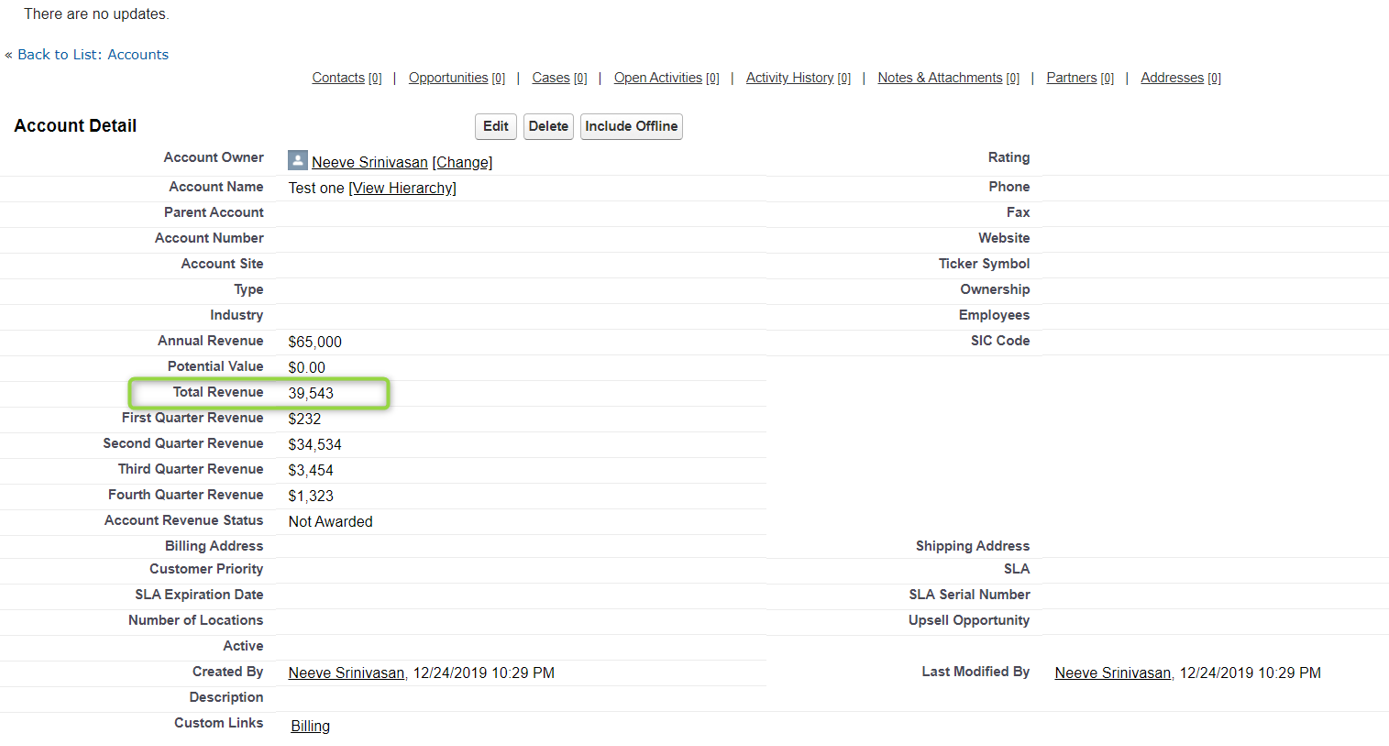Open Neeve Srinivasan under Created By
The width and height of the screenshot is (1389, 746).
tap(346, 673)
